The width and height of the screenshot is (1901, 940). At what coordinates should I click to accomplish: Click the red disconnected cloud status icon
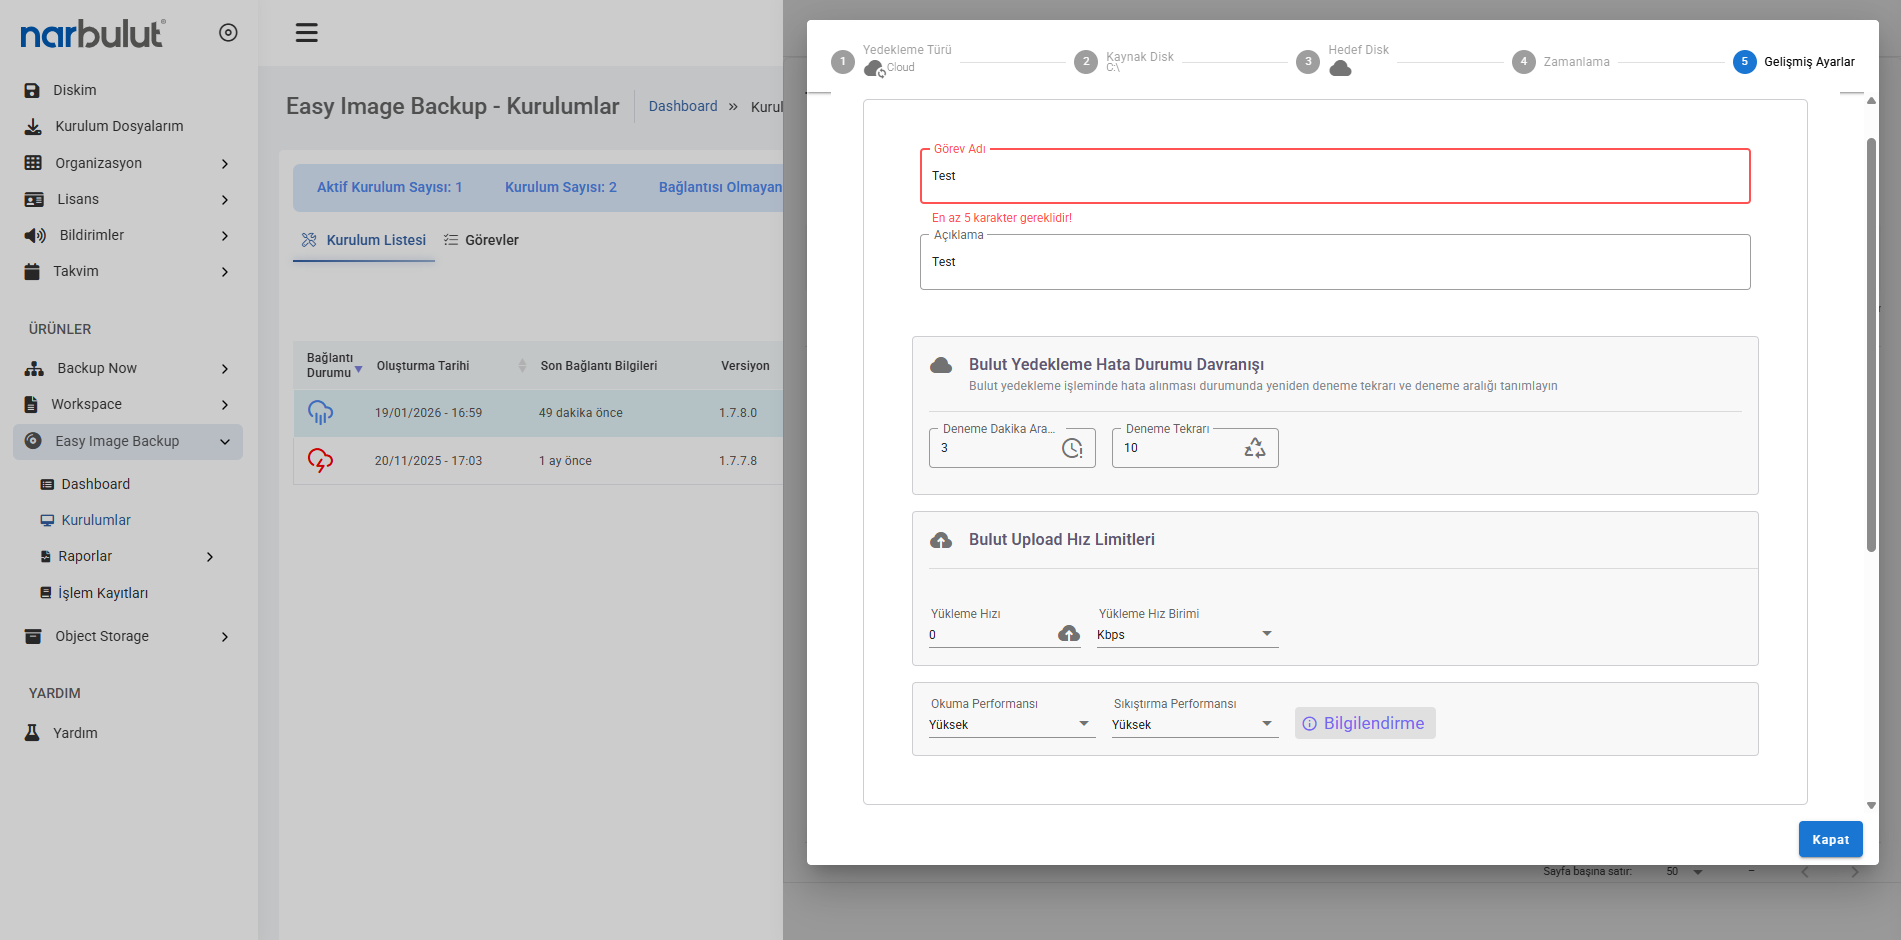click(x=320, y=460)
